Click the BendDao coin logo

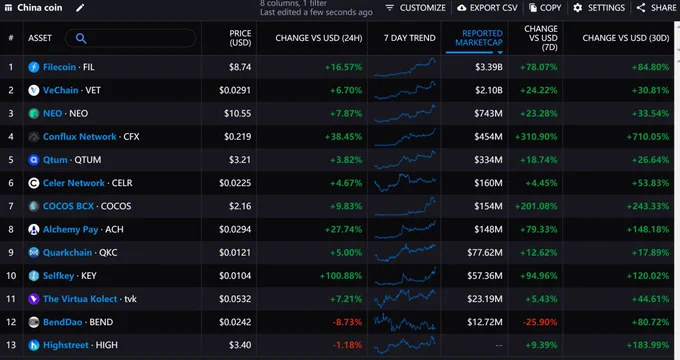click(x=33, y=322)
